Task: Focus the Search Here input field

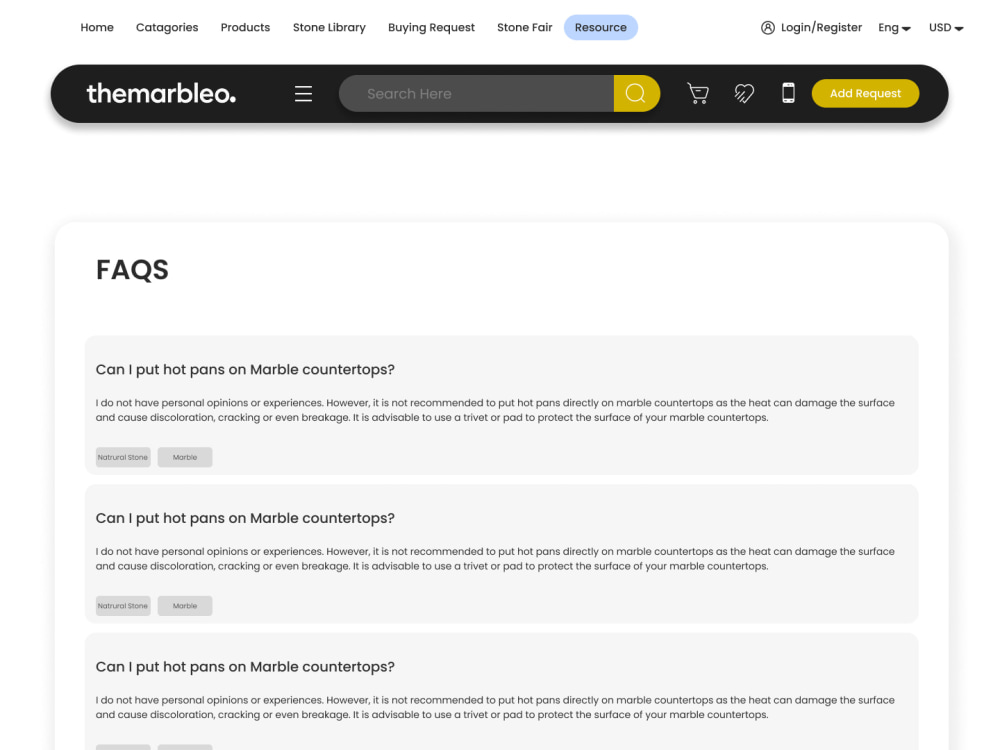Action: [x=476, y=94]
